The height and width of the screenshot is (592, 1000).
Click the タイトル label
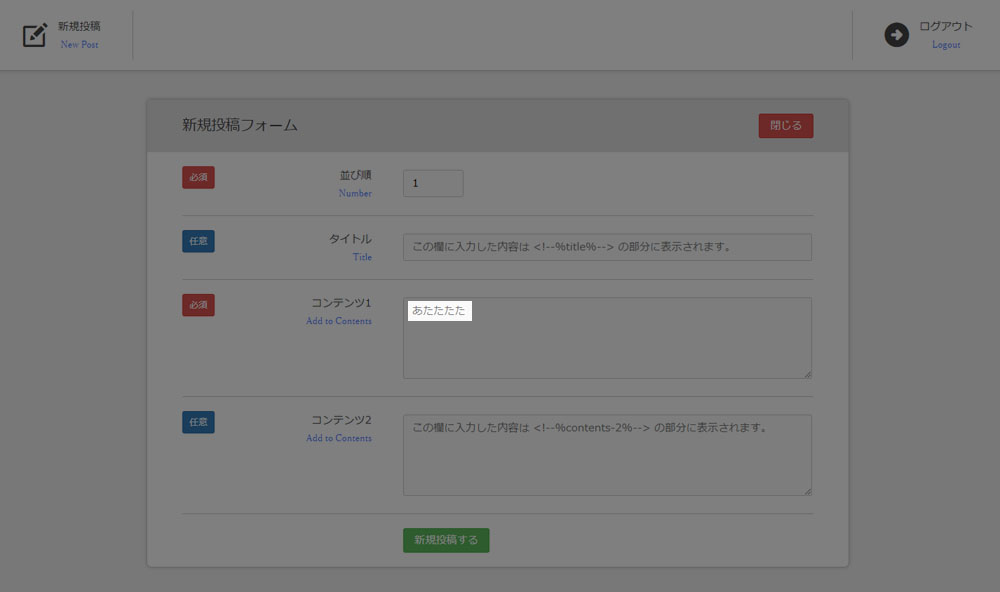click(x=350, y=239)
